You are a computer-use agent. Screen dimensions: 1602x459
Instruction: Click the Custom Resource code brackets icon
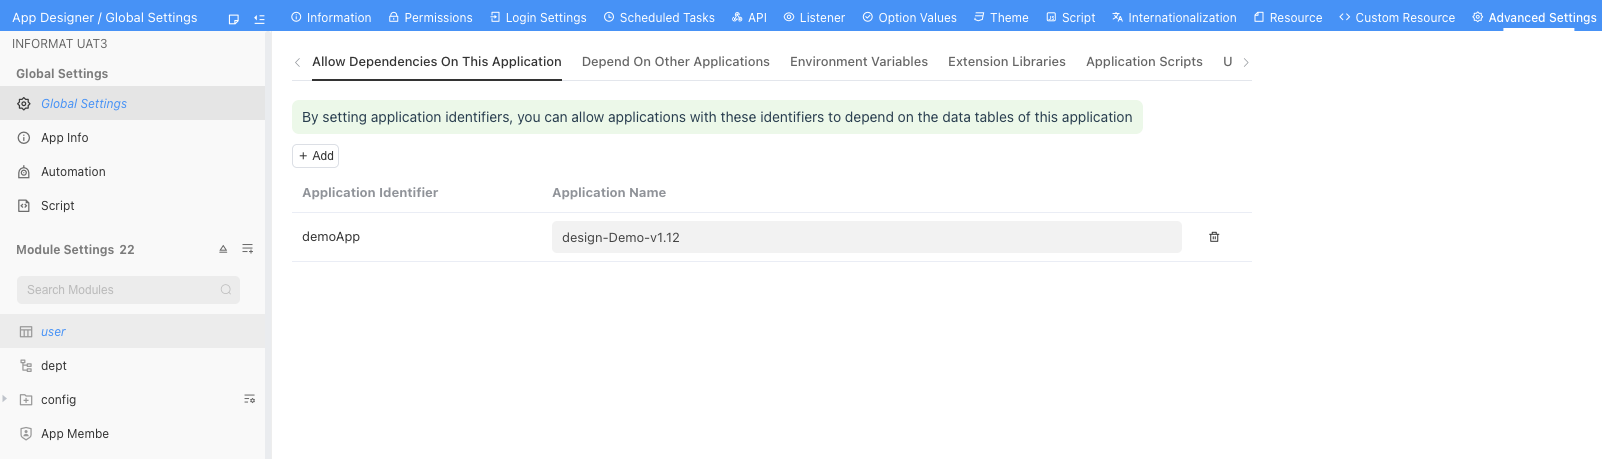click(x=1345, y=17)
